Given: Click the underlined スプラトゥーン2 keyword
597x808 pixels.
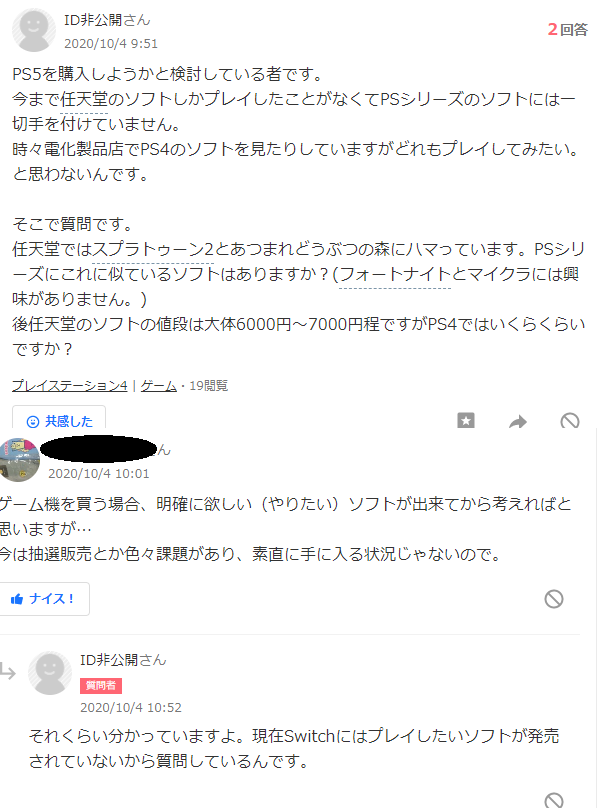Looking at the screenshot, I should point(153,249).
